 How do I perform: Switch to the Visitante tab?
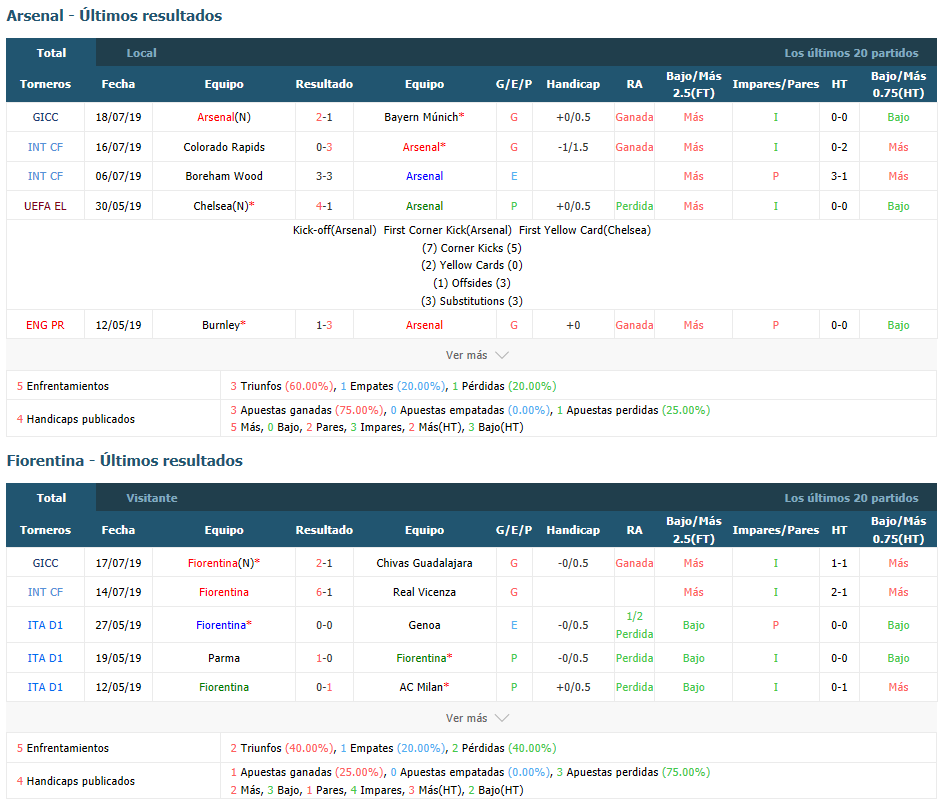(x=152, y=498)
